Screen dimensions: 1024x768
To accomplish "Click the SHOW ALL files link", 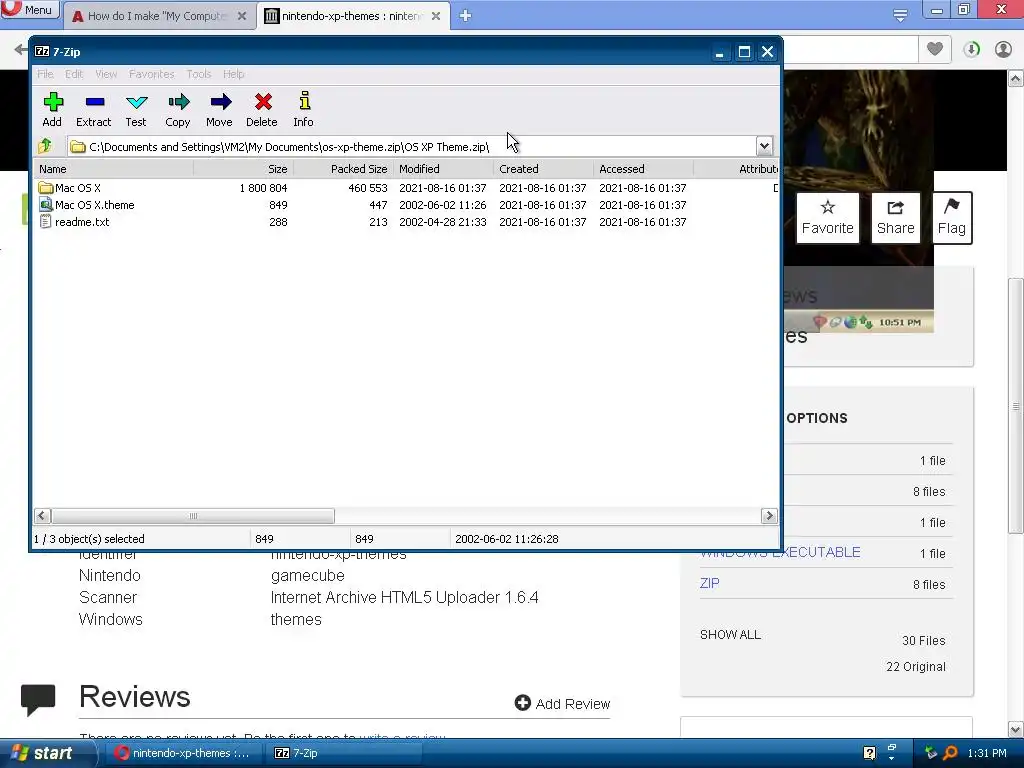I will 730,635.
